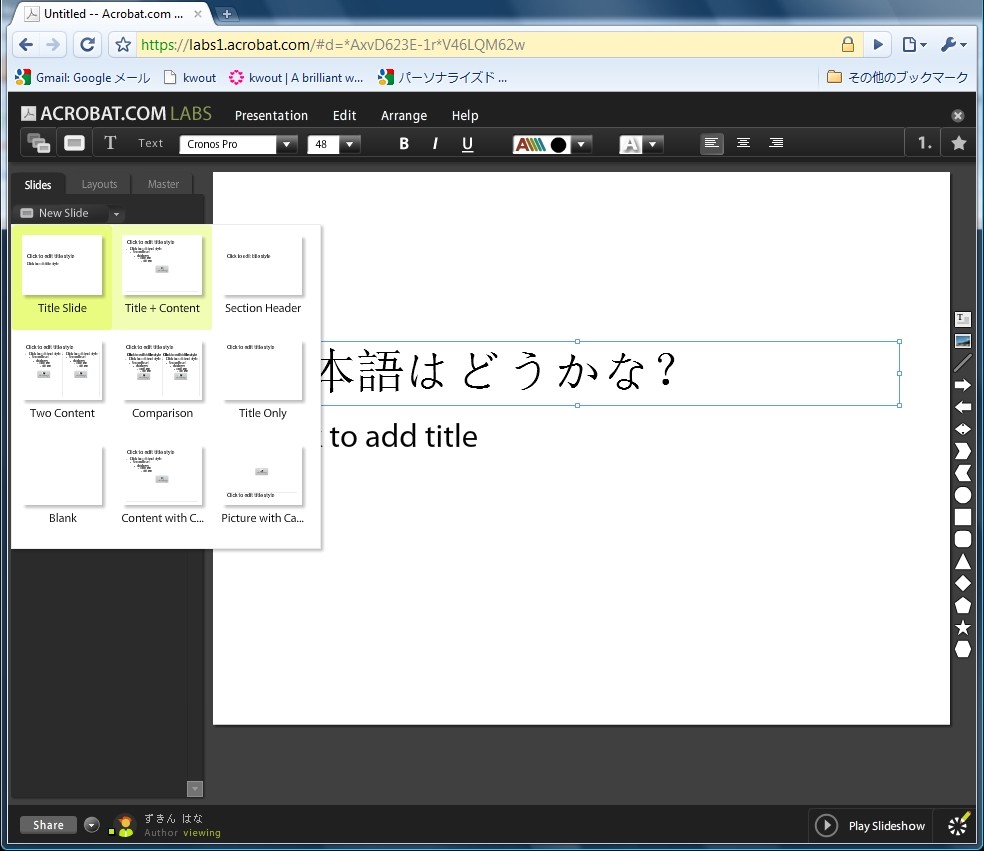Toggle italic formatting
Screen dimensions: 984x851
pos(435,143)
